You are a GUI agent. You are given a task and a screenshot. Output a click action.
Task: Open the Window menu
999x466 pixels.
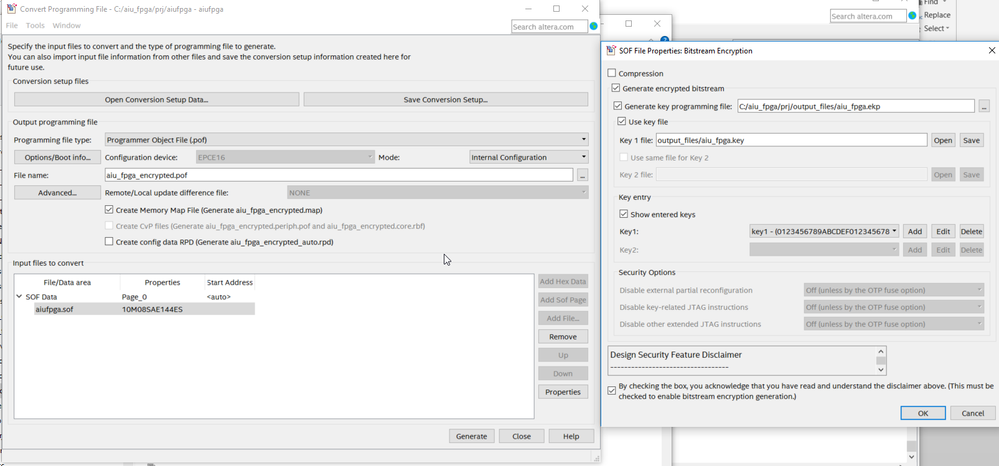[x=66, y=25]
